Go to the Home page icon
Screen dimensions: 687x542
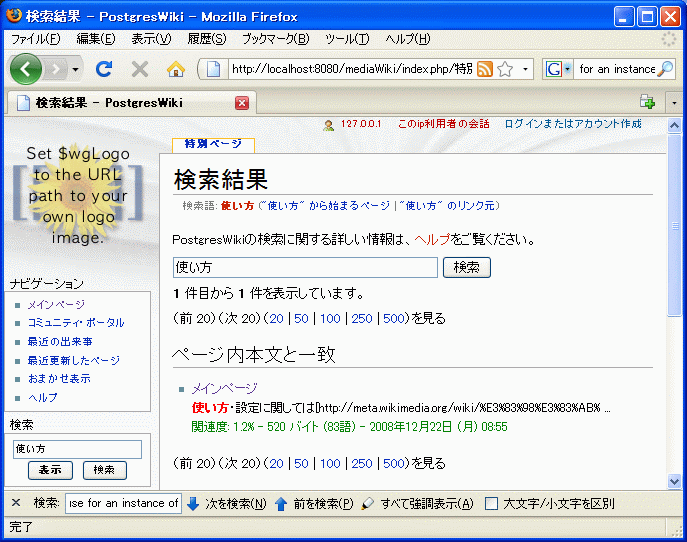tap(176, 69)
